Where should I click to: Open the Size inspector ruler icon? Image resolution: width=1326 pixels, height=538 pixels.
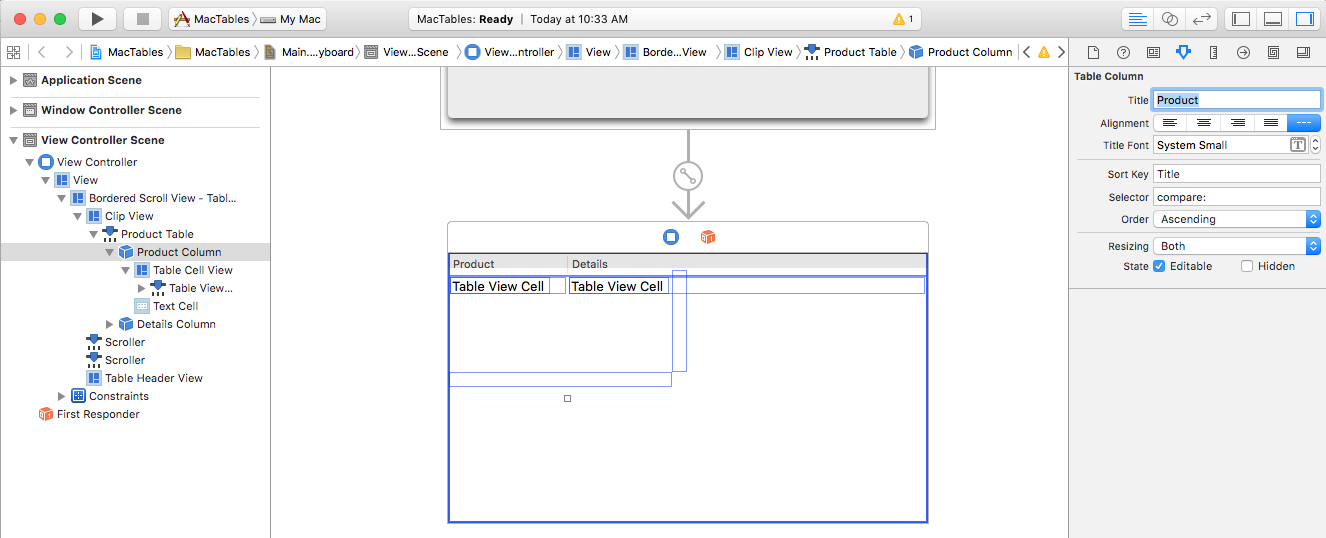pos(1213,52)
